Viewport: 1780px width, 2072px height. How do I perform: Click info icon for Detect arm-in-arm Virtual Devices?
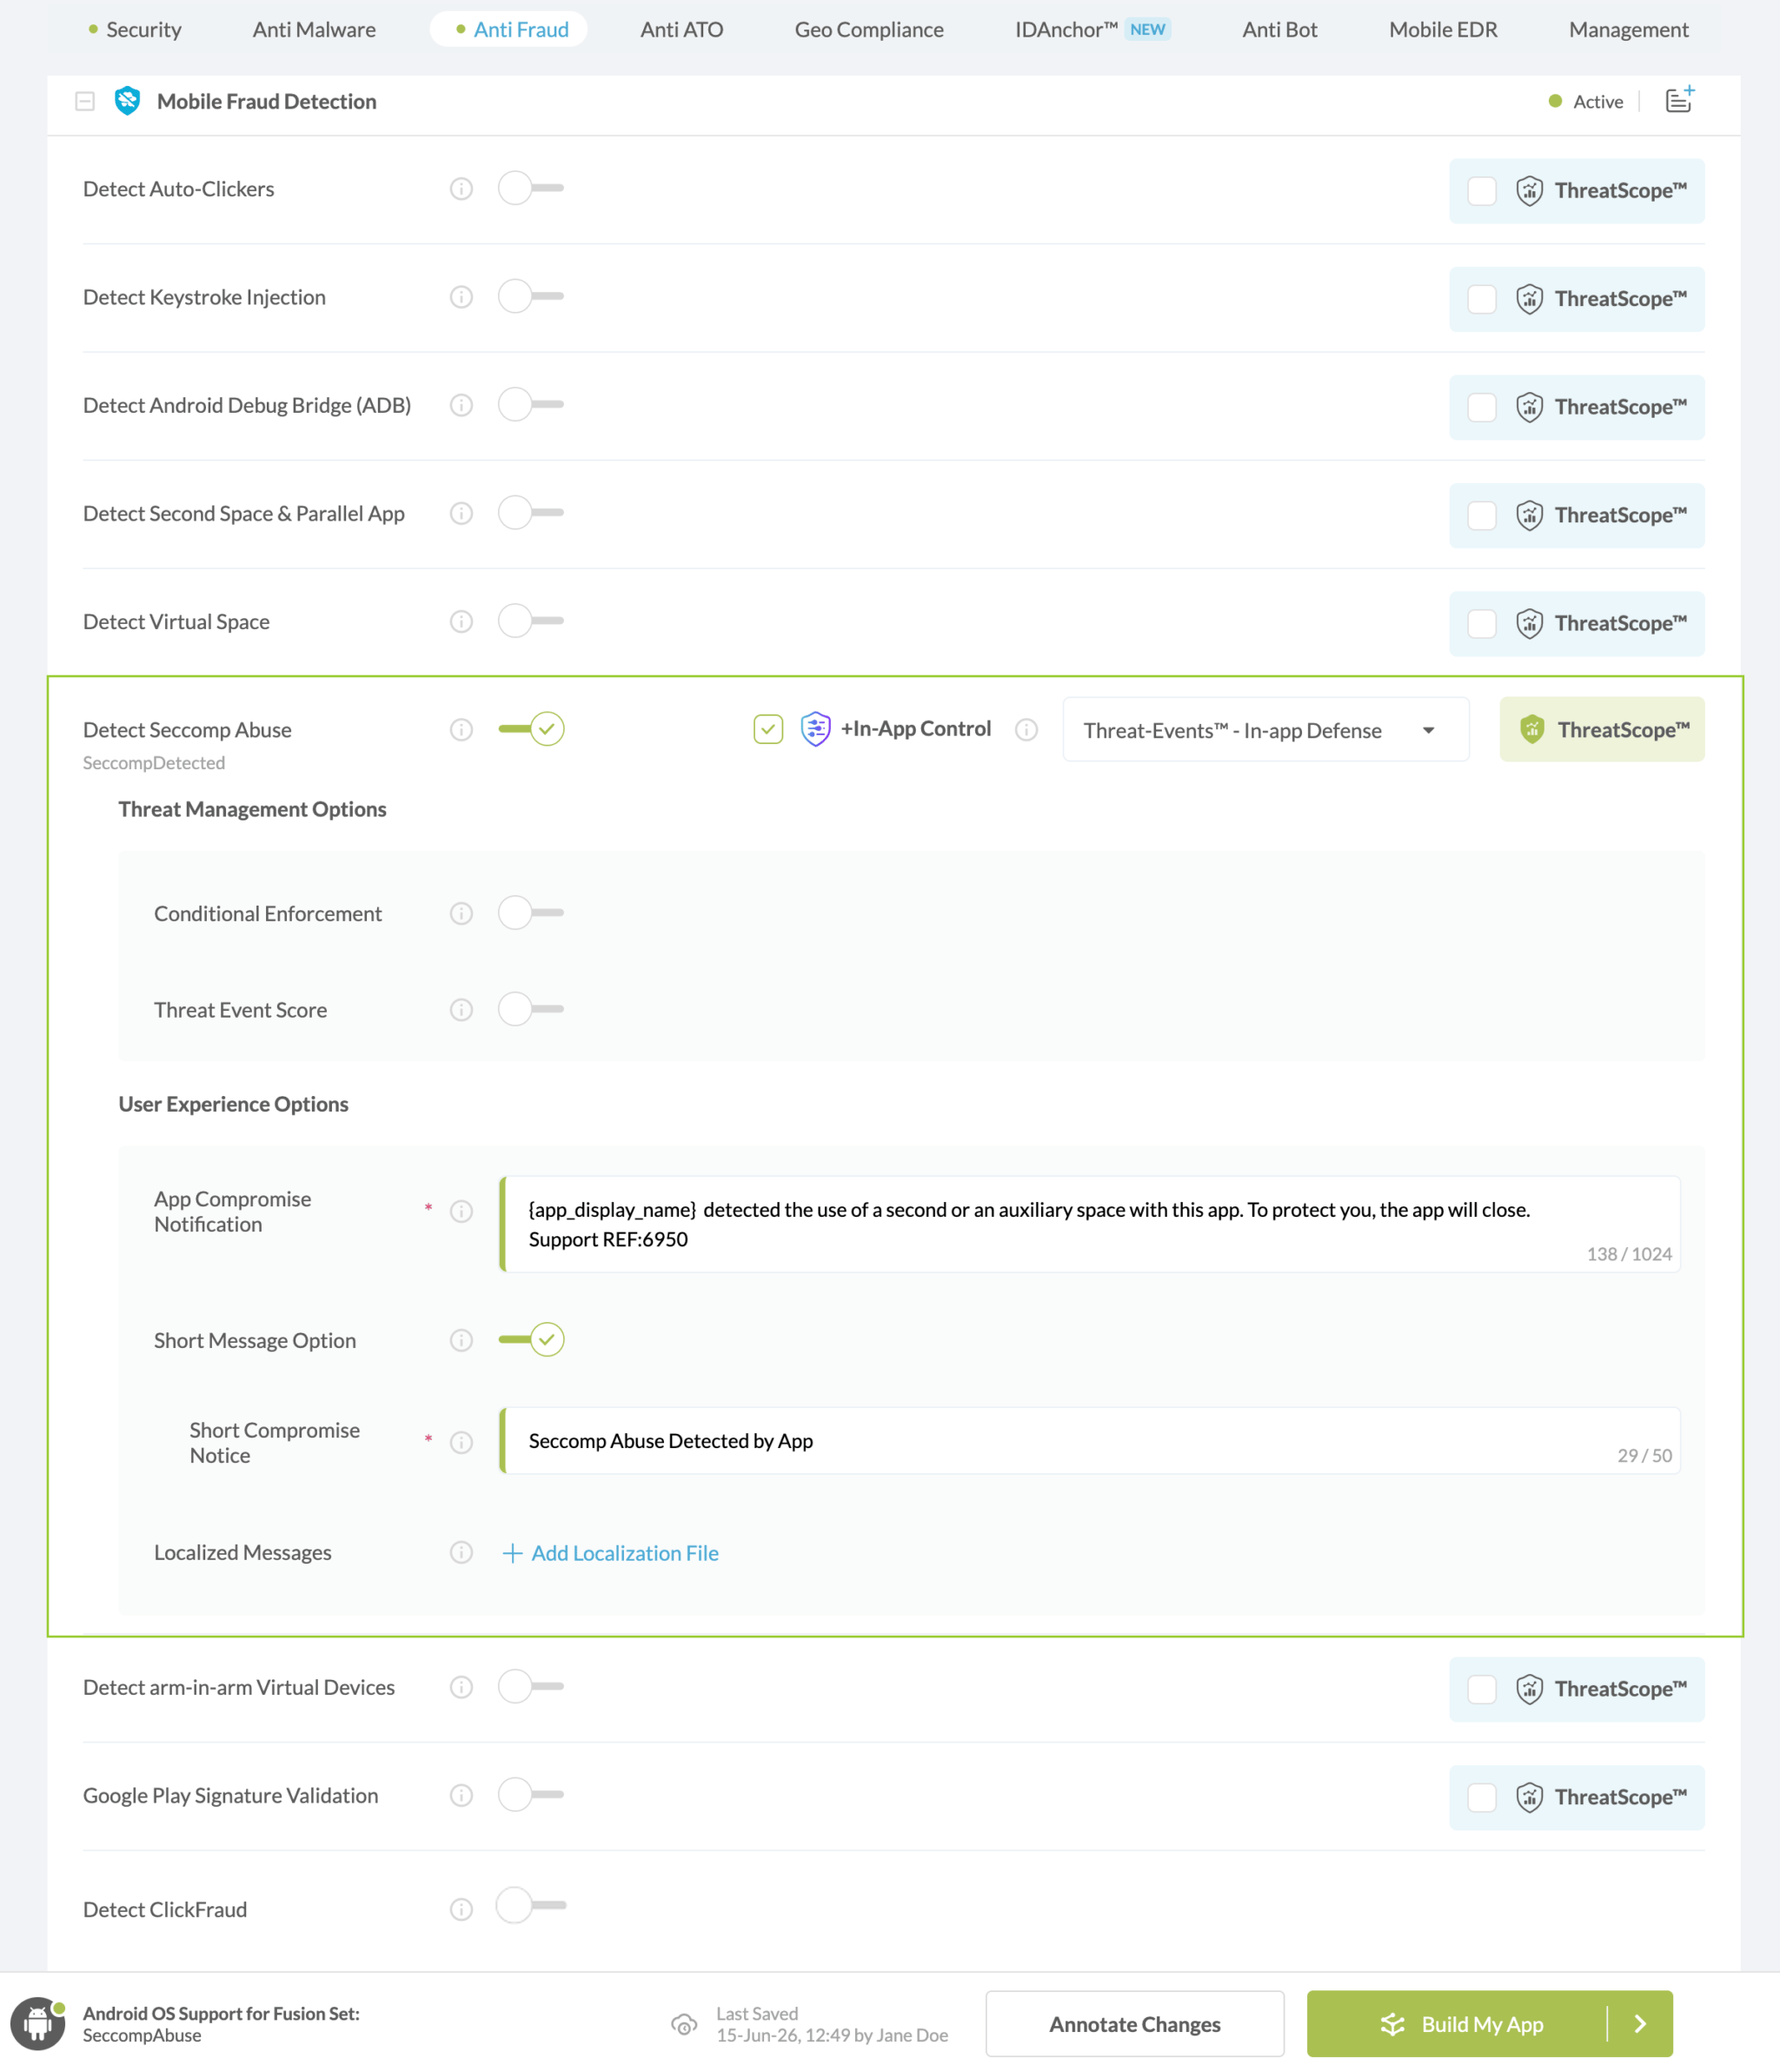pyautogui.click(x=461, y=1687)
